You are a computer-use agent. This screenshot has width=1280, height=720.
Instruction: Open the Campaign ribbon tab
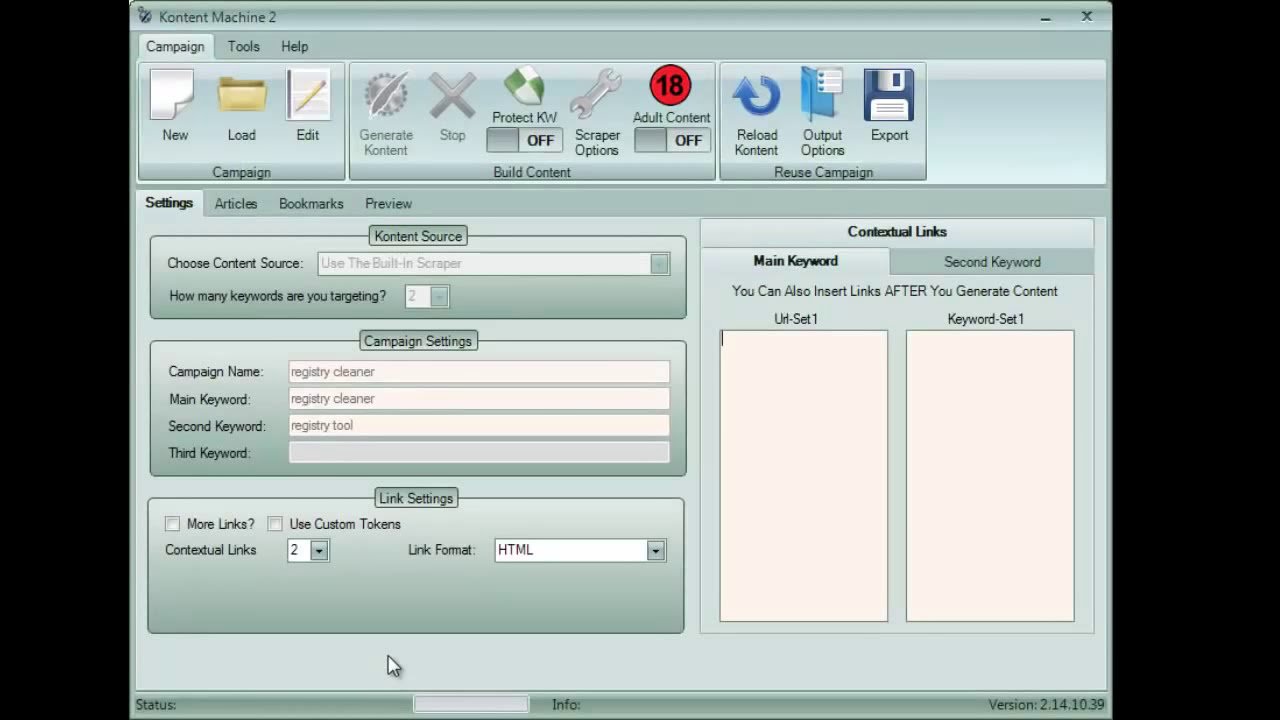175,46
